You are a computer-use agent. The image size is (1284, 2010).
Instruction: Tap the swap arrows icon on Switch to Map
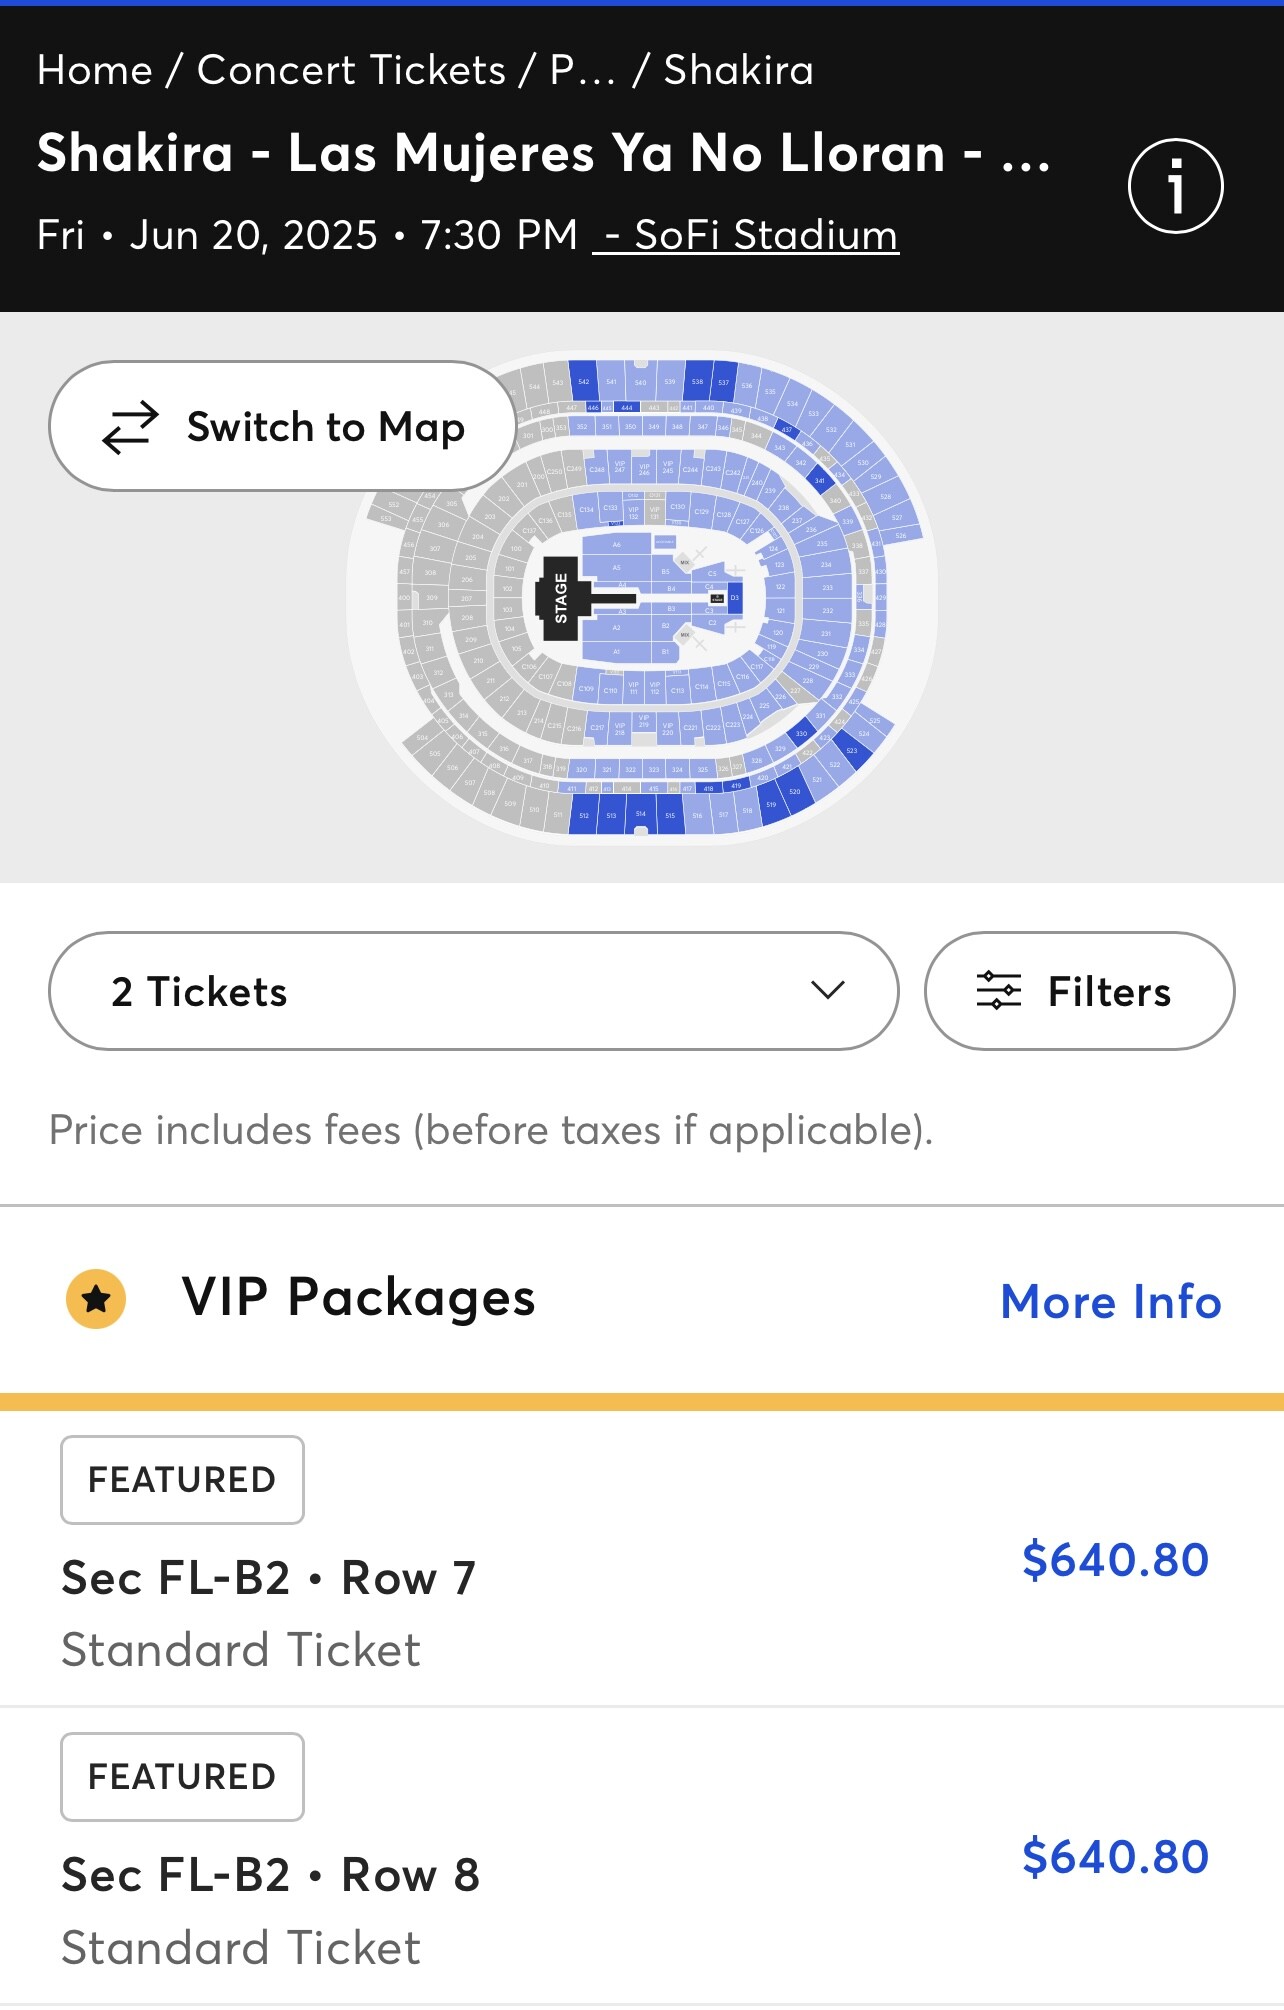[x=130, y=427]
